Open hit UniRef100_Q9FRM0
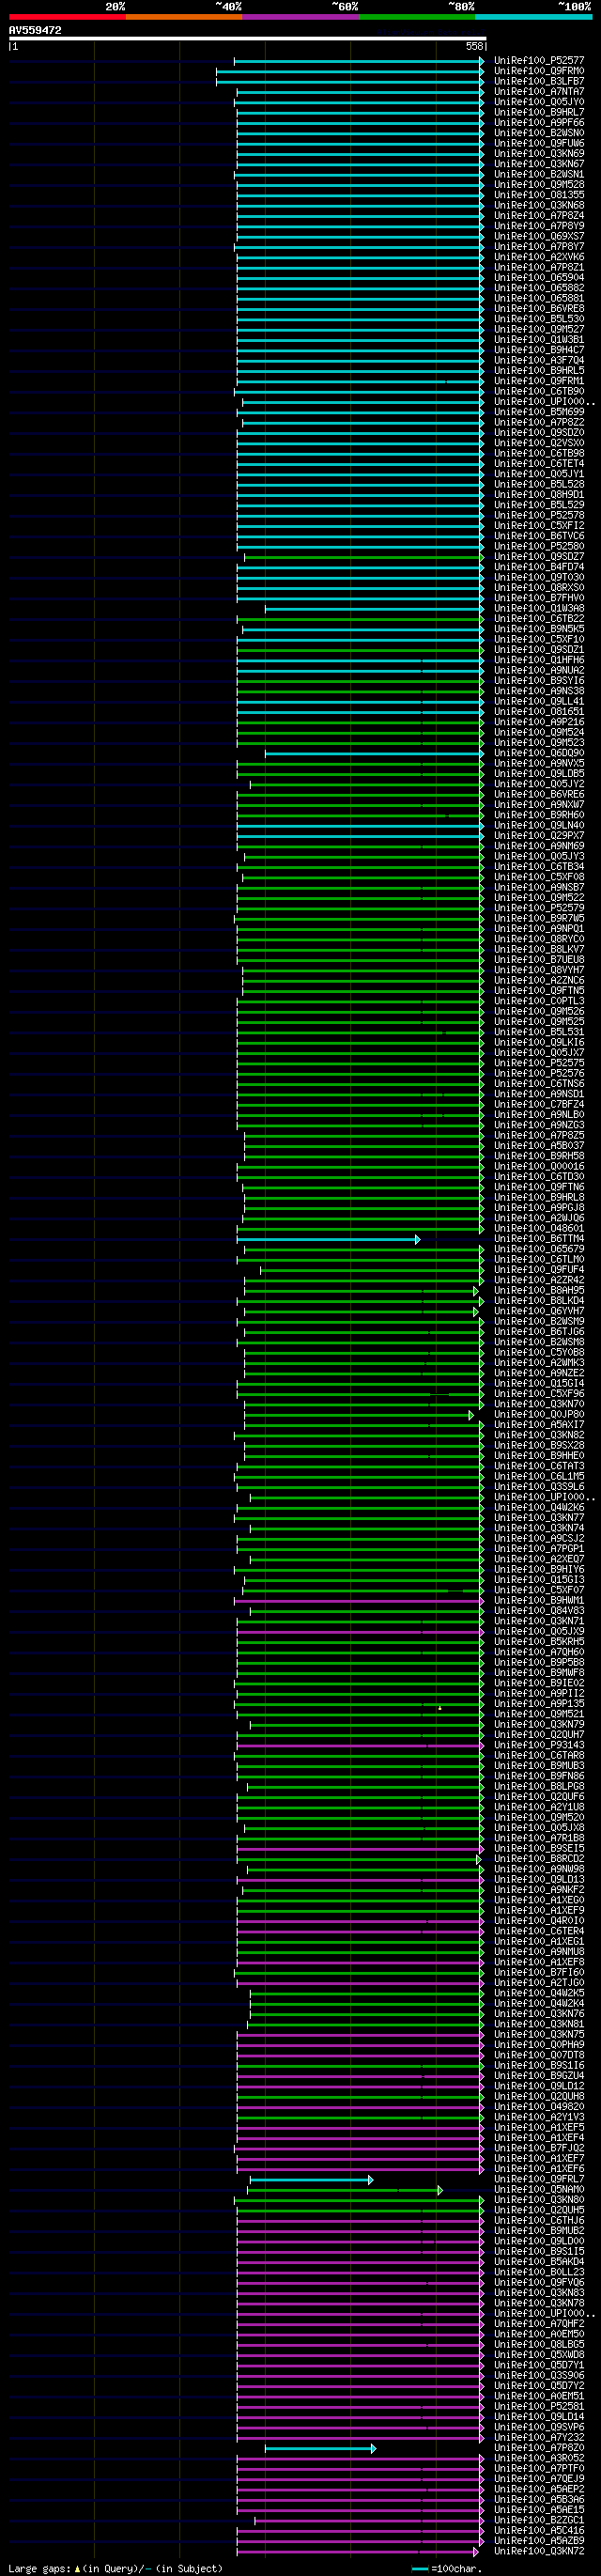 click(539, 71)
